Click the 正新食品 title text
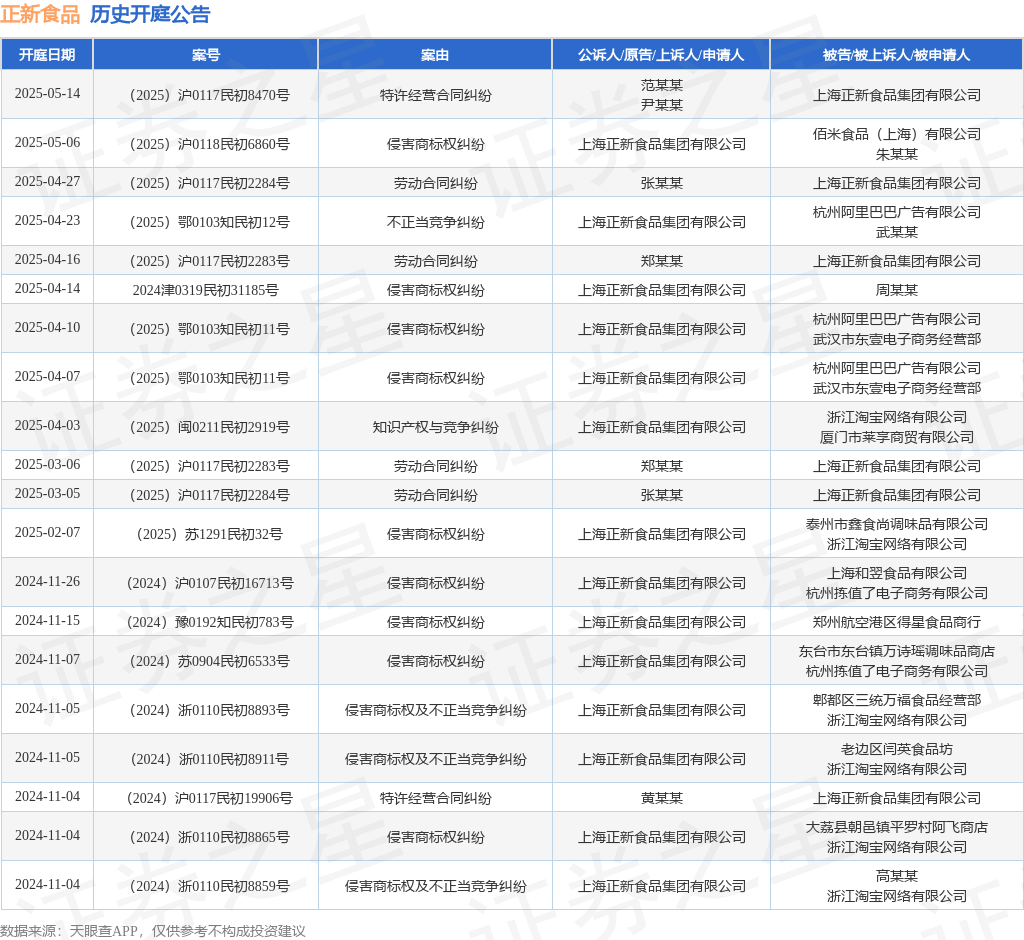Image resolution: width=1024 pixels, height=940 pixels. [x=40, y=14]
